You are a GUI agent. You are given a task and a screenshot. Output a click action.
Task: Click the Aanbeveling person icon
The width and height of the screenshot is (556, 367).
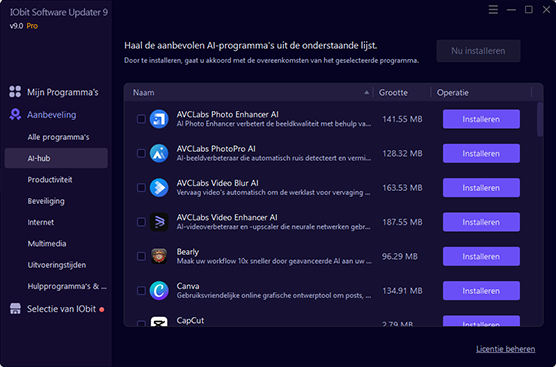click(x=15, y=114)
